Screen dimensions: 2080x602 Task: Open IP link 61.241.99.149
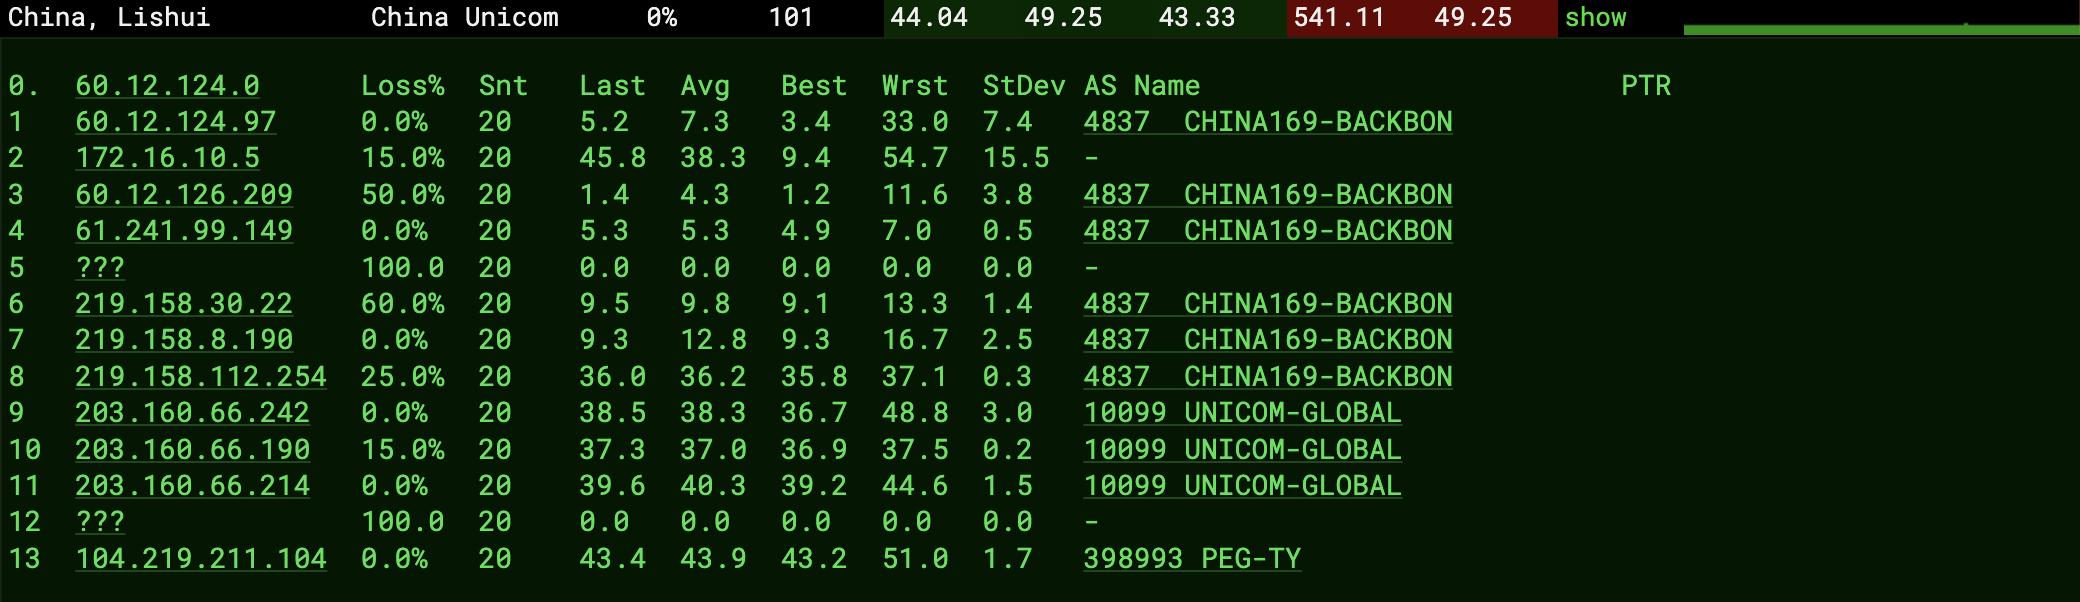coord(184,231)
